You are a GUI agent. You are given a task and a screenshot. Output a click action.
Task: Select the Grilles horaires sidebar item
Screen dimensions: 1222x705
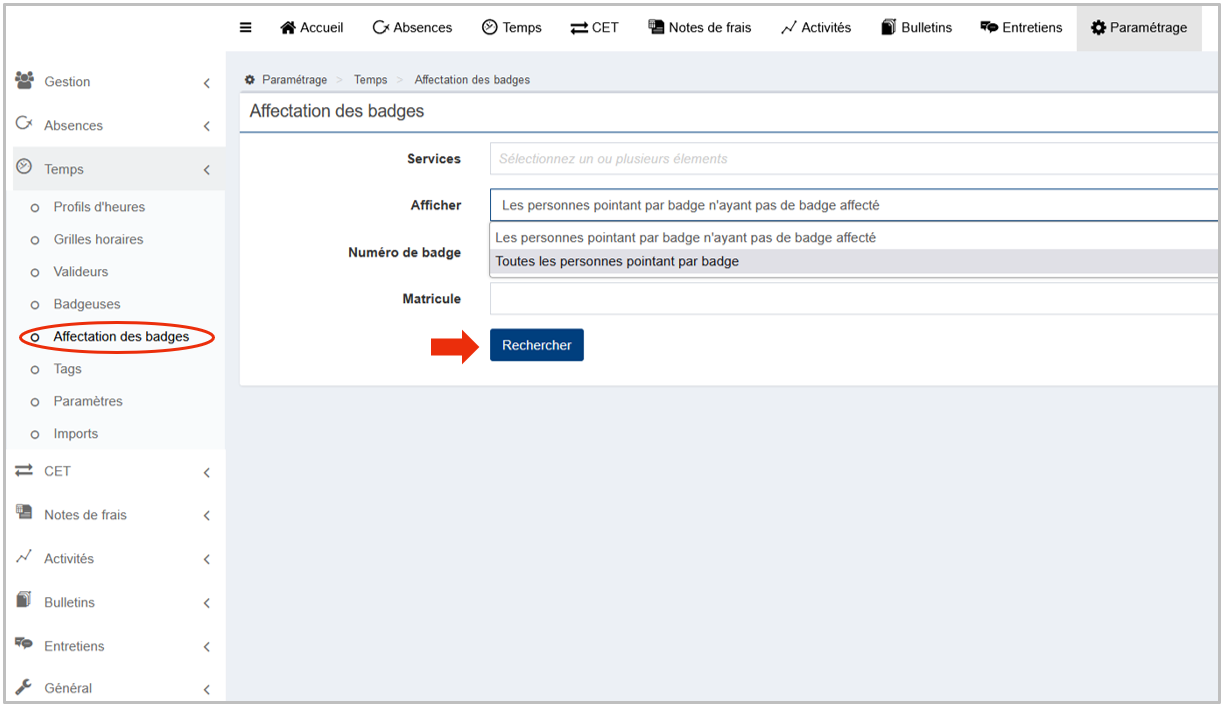(98, 239)
